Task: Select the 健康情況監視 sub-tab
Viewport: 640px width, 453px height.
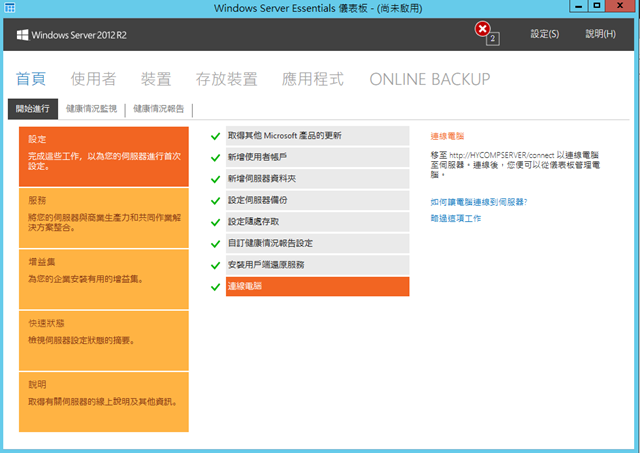Action: 91,109
